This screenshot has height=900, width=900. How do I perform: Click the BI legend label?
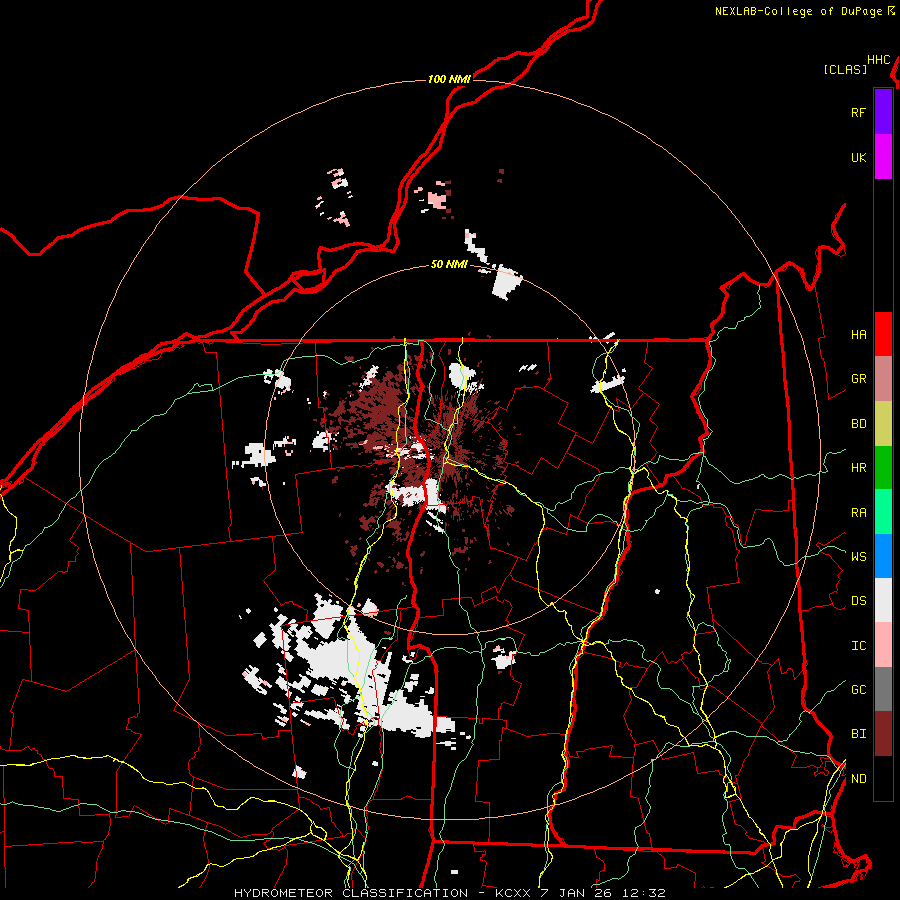tap(858, 734)
